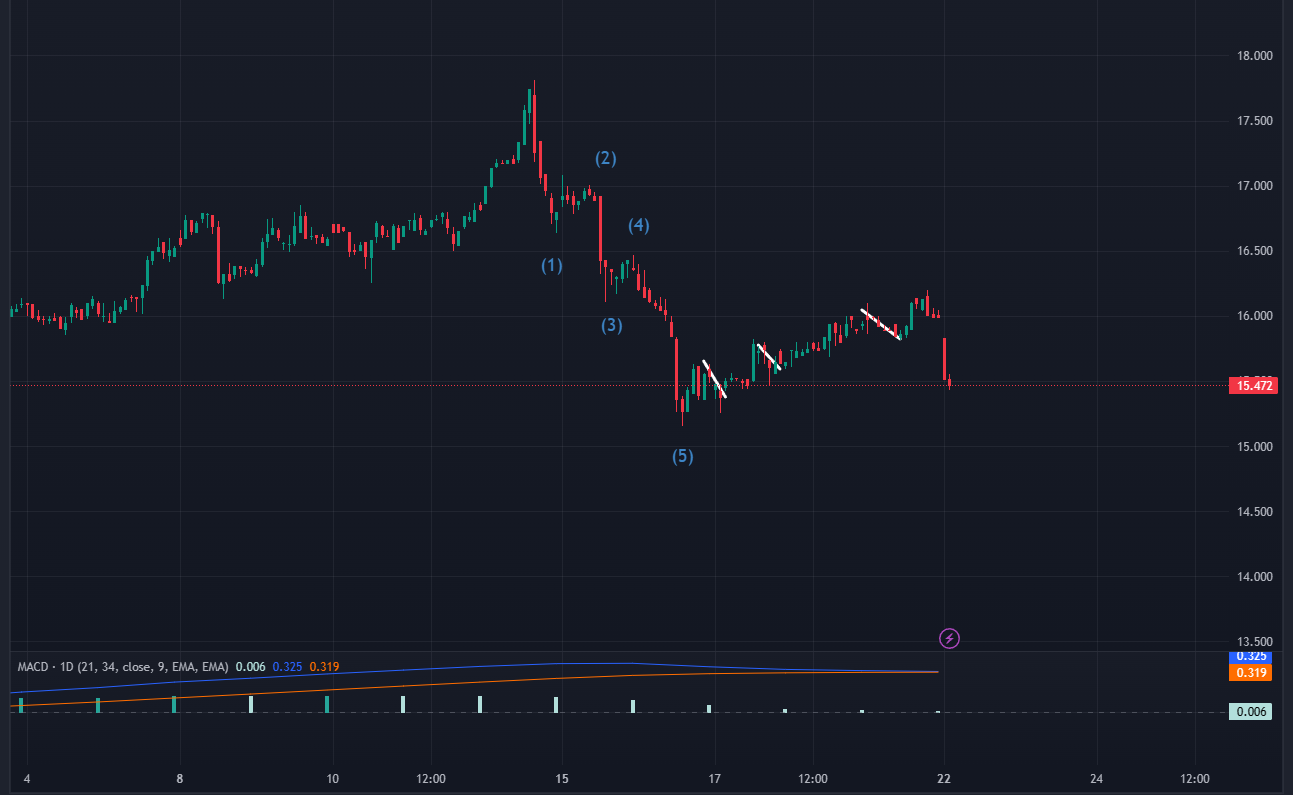
Task: Click the 22 label on time axis
Action: [942, 777]
